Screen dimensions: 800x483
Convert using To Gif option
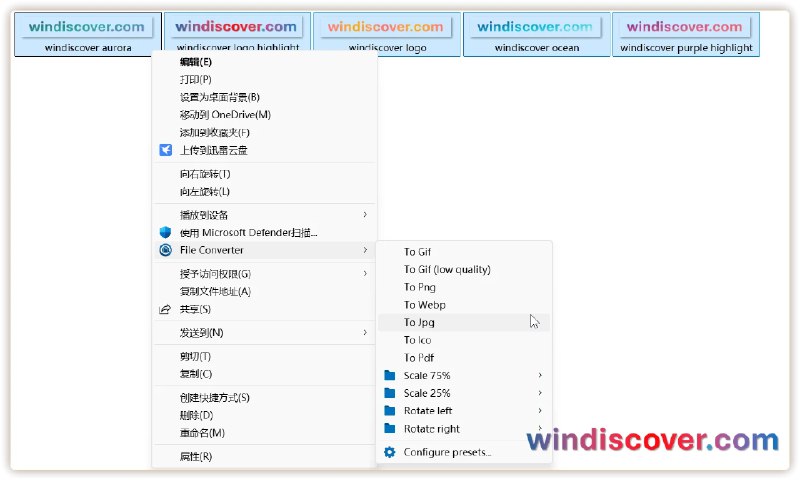click(464, 252)
